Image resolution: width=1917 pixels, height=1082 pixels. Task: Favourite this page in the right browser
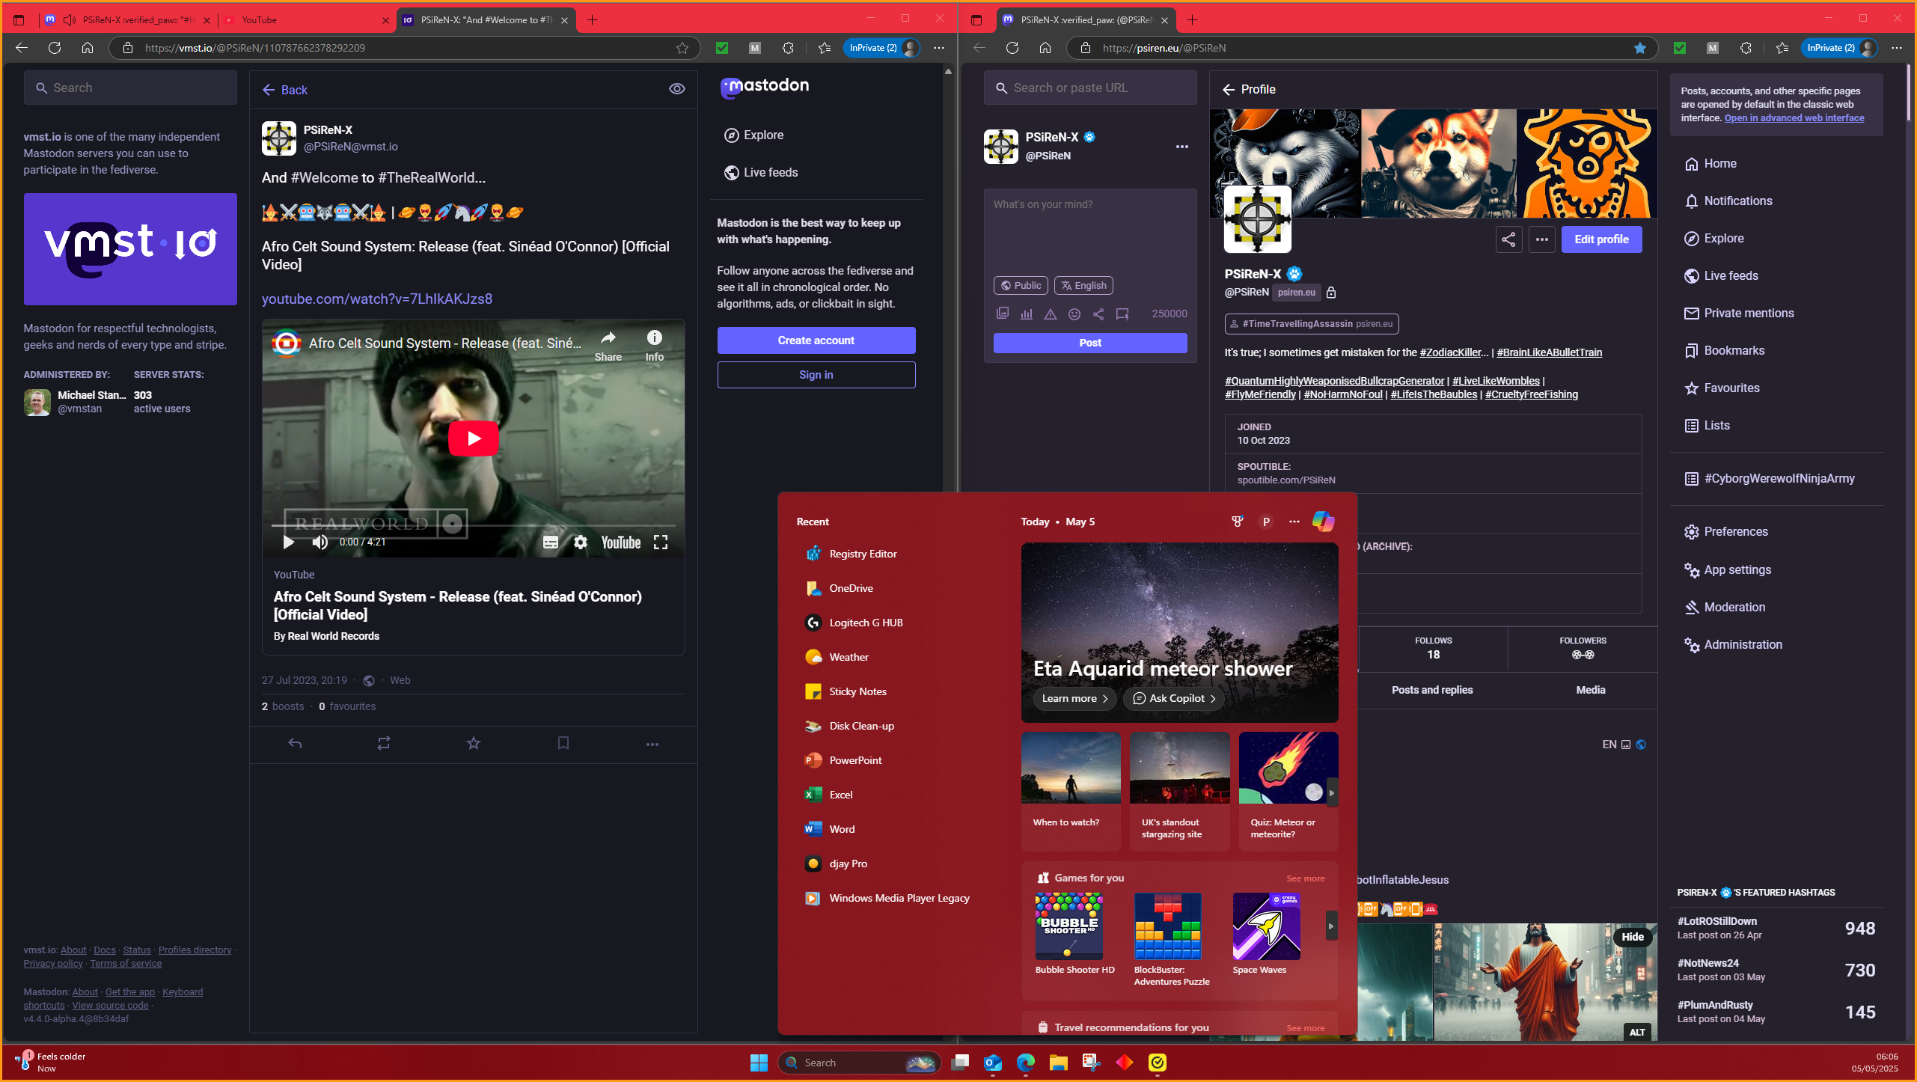pos(1640,48)
